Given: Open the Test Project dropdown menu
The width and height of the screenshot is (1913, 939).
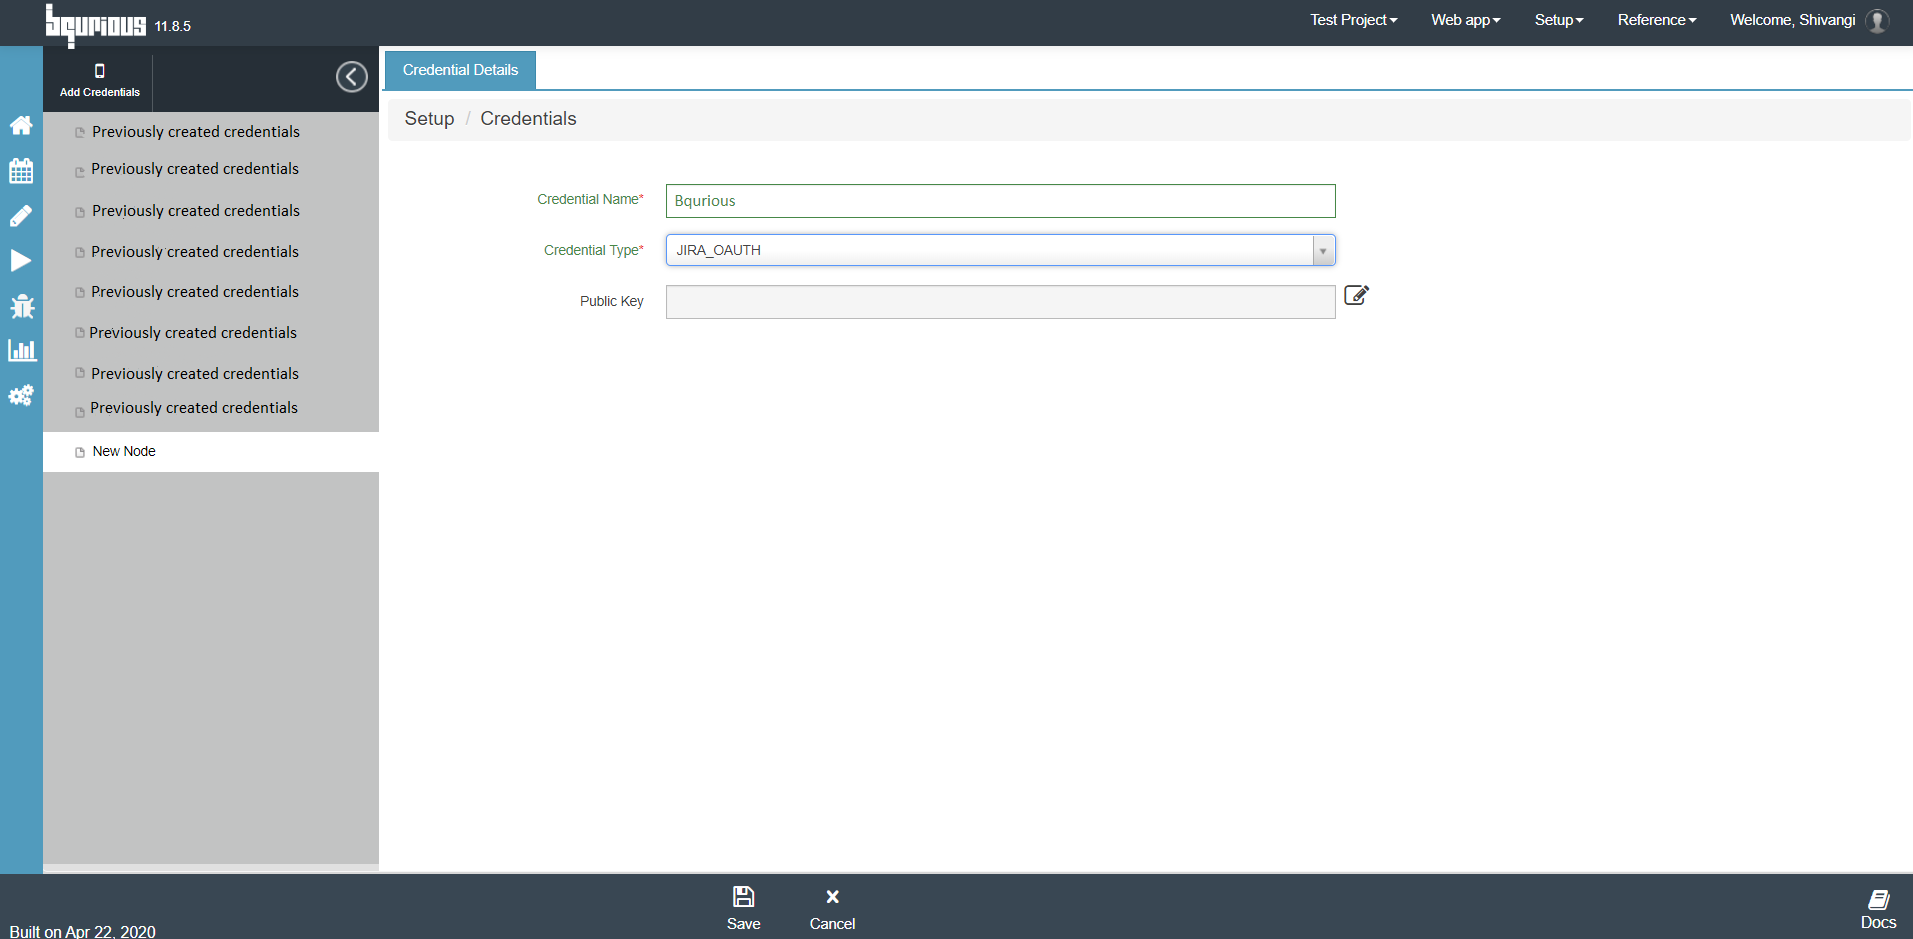Looking at the screenshot, I should (1354, 20).
